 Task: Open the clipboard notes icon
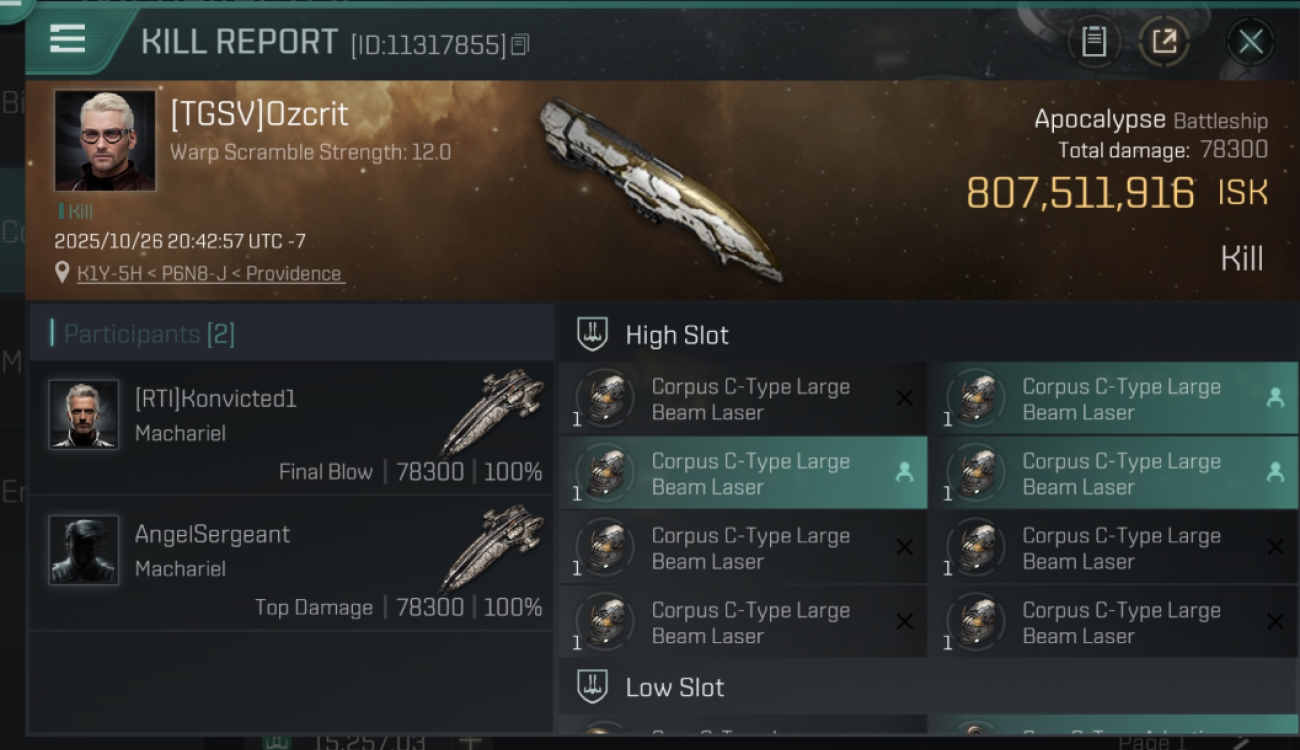[x=1093, y=41]
